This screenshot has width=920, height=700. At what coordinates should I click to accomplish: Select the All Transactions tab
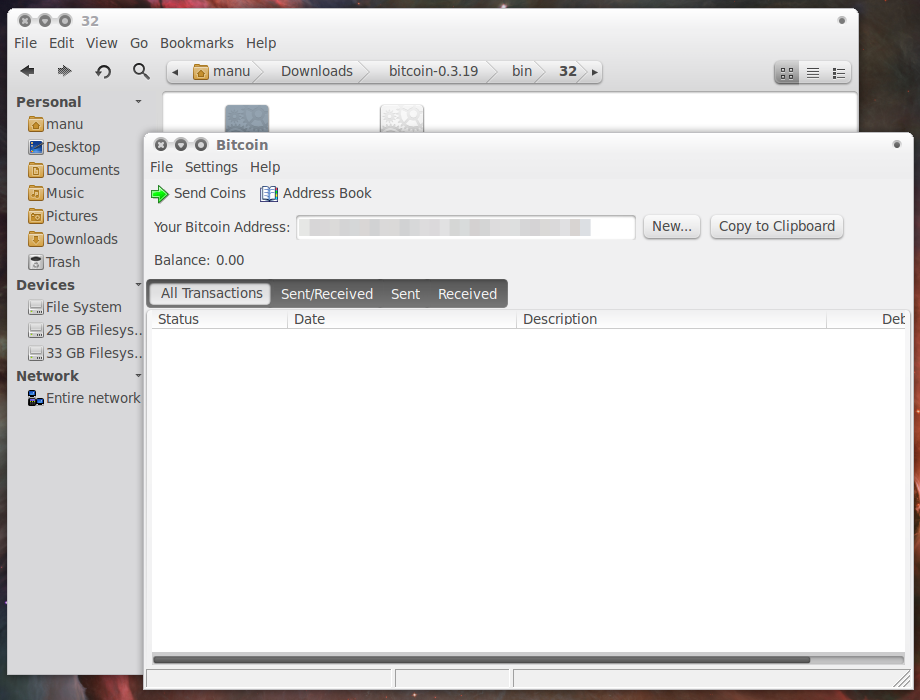(210, 293)
